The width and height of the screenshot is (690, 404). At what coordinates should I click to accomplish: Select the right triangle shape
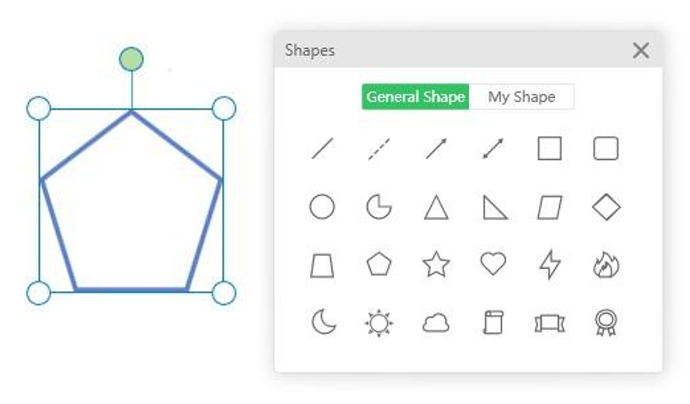point(493,207)
